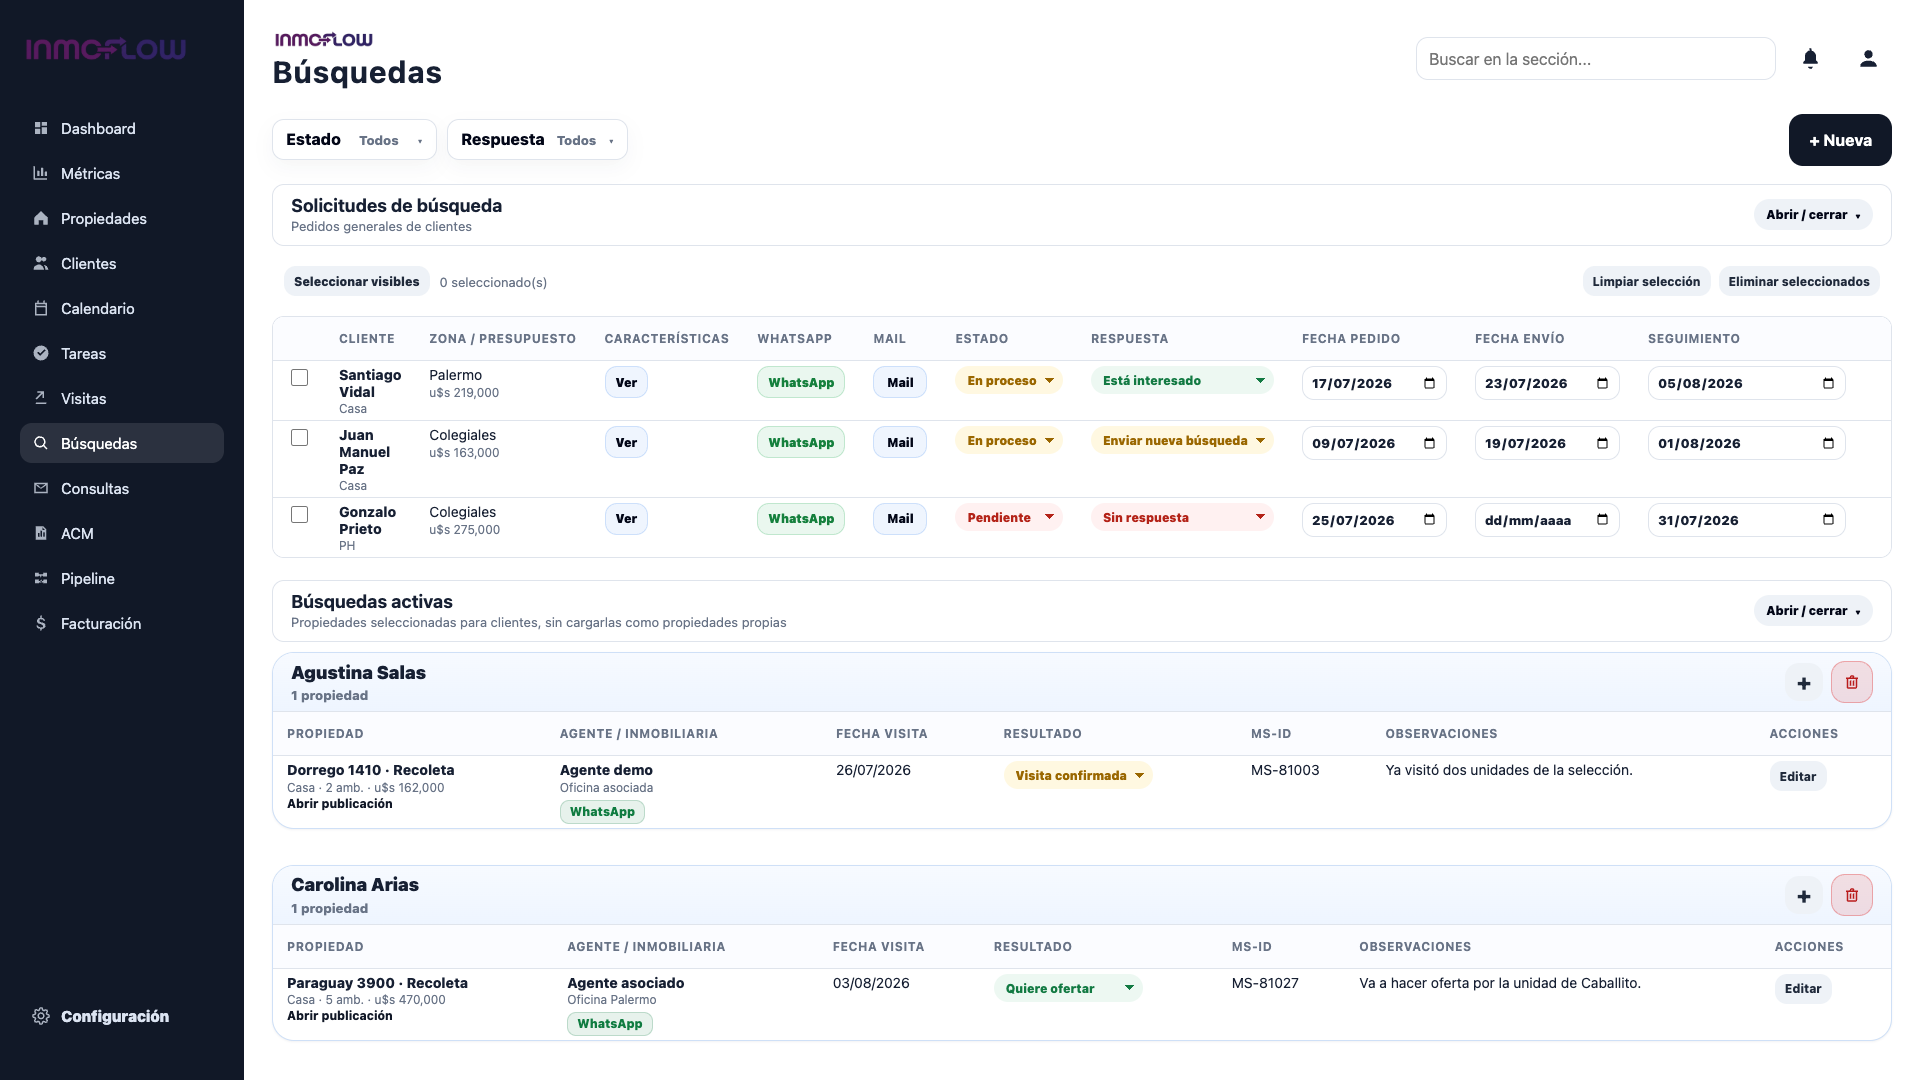Edit the Paraguay 3900 property row
1920x1080 pixels.
pyautogui.click(x=1803, y=989)
